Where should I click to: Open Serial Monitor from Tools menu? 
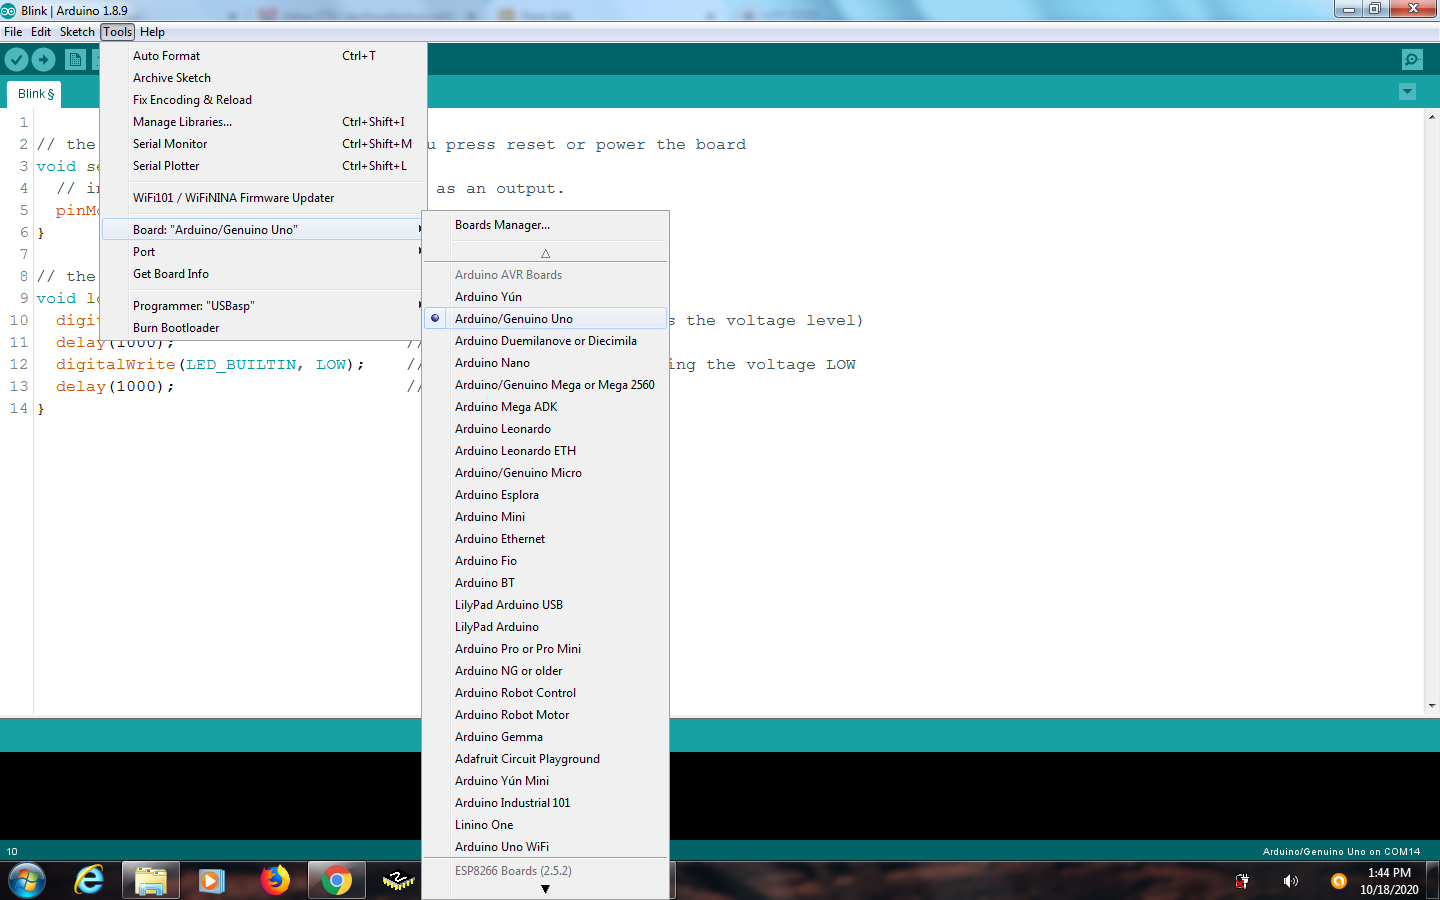pos(264,144)
